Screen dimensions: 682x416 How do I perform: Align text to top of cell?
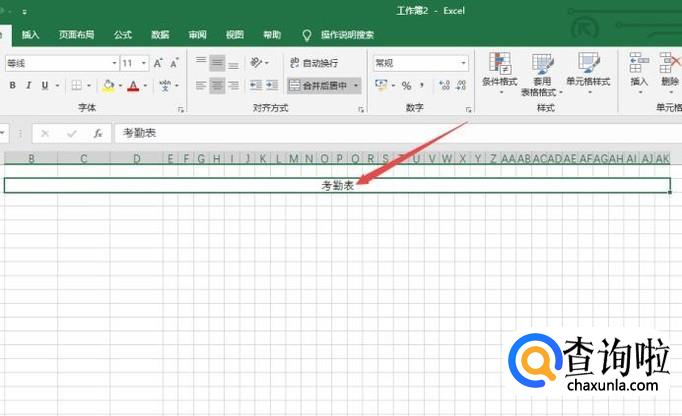click(x=201, y=63)
